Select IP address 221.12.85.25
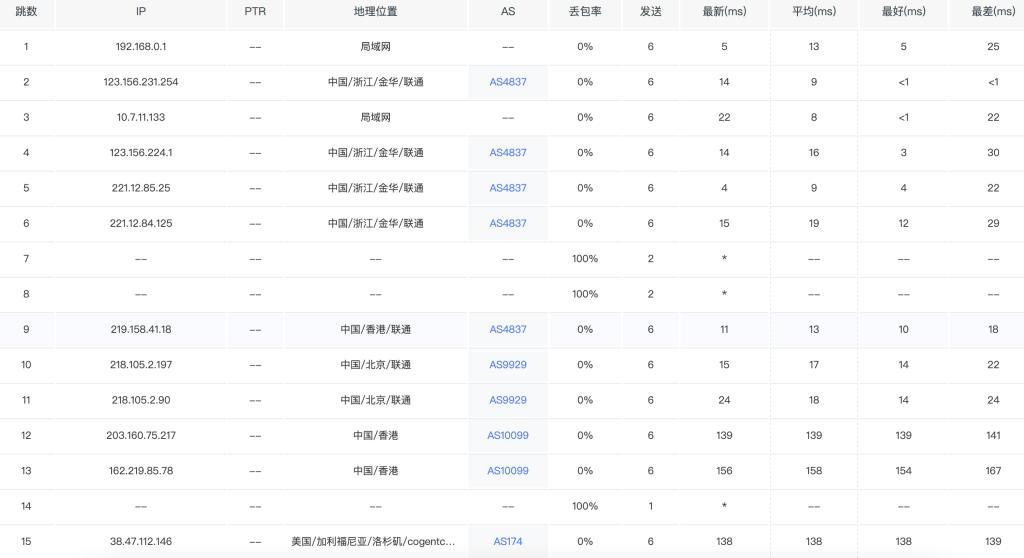This screenshot has height=558, width=1024. [140, 188]
